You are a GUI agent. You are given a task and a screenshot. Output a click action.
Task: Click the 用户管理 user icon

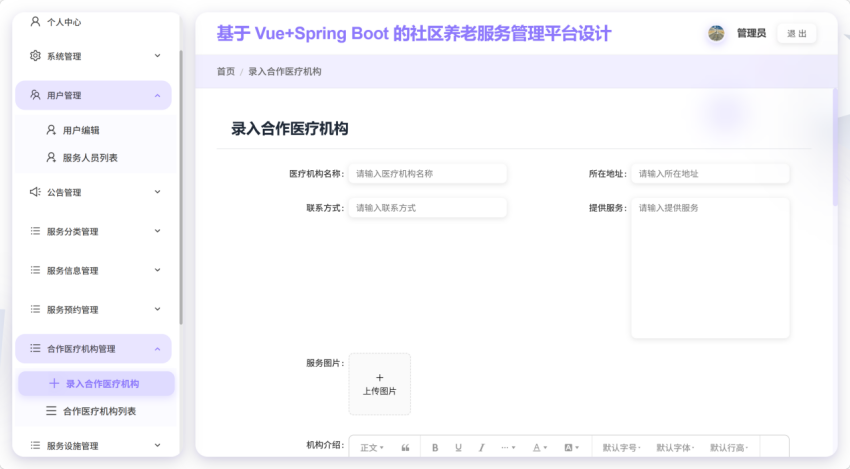[35, 95]
